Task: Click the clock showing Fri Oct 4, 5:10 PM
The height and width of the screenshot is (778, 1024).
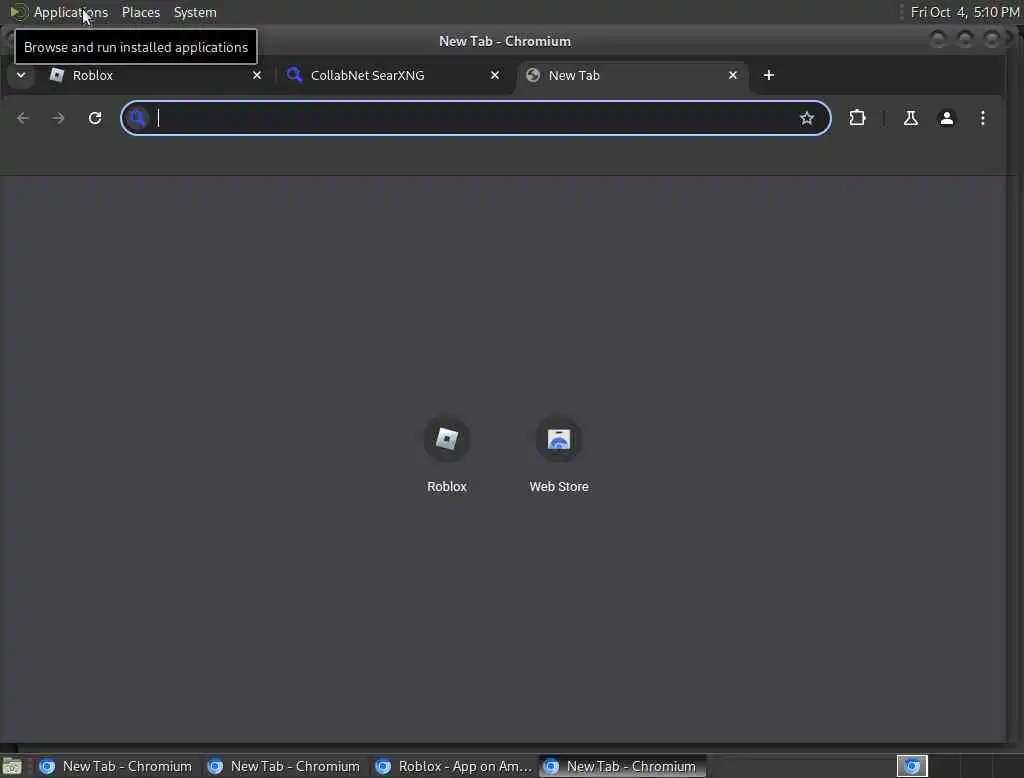Action: pos(965,12)
